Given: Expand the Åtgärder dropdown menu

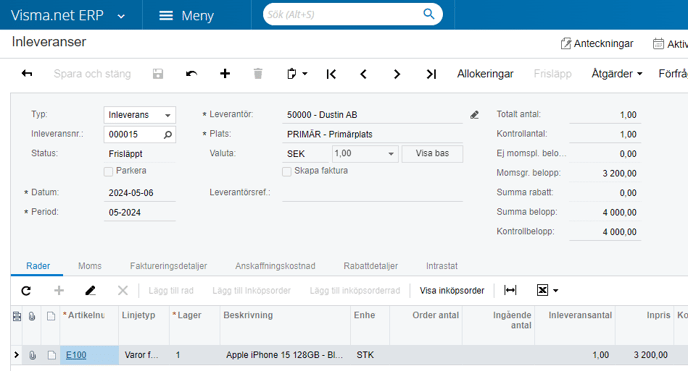Looking at the screenshot, I should [616, 74].
